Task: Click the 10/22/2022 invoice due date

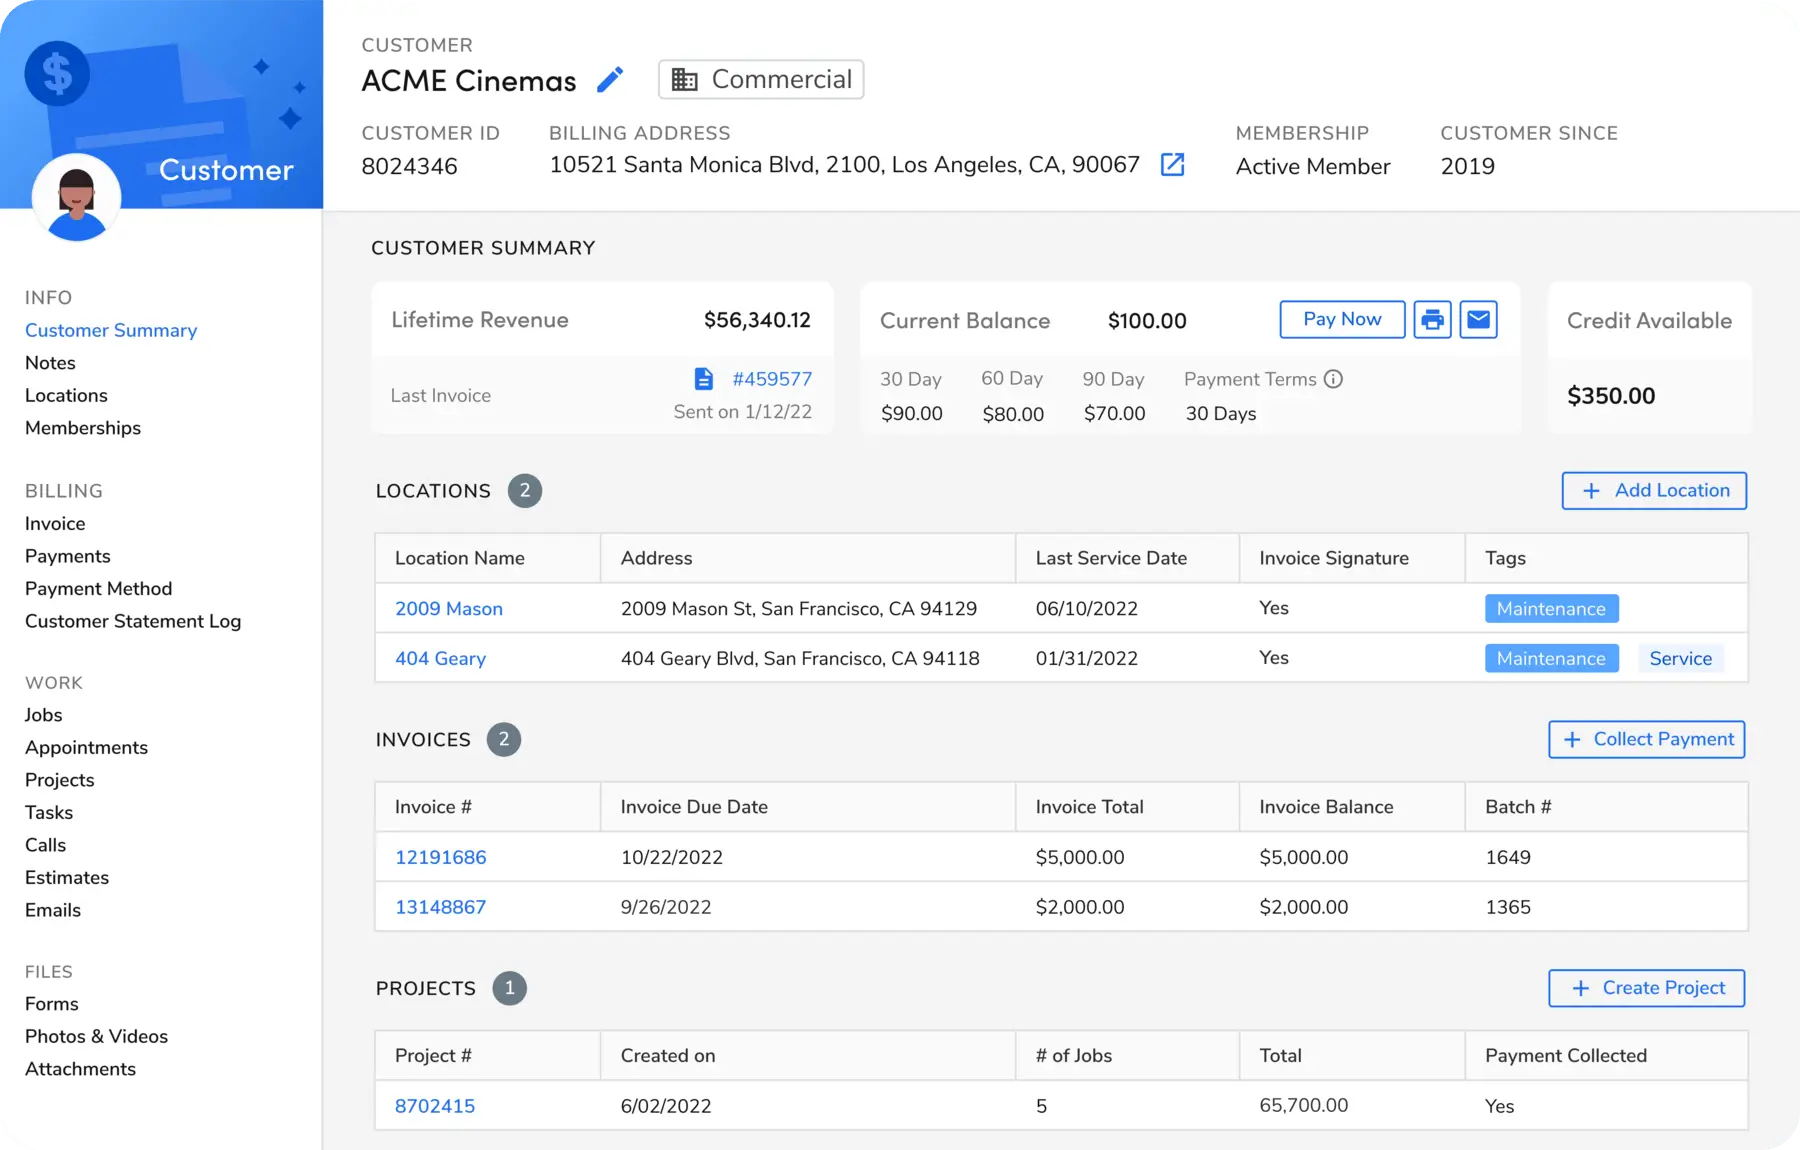Action: [672, 858]
